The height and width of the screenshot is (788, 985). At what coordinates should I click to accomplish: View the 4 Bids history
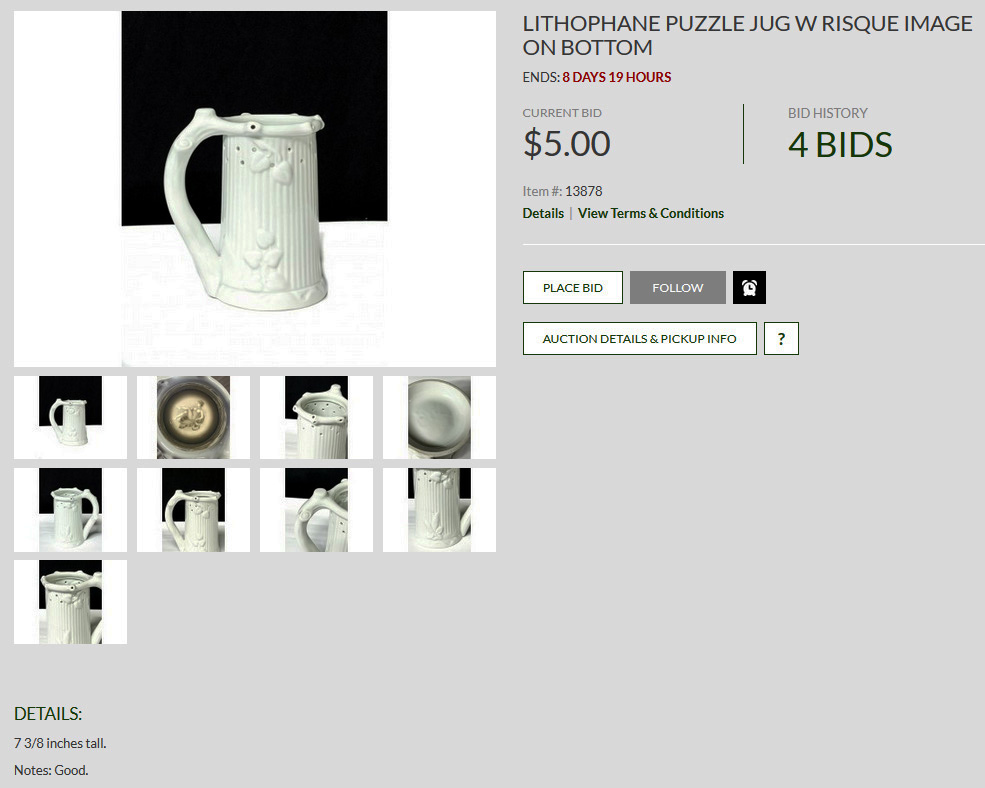tap(840, 145)
